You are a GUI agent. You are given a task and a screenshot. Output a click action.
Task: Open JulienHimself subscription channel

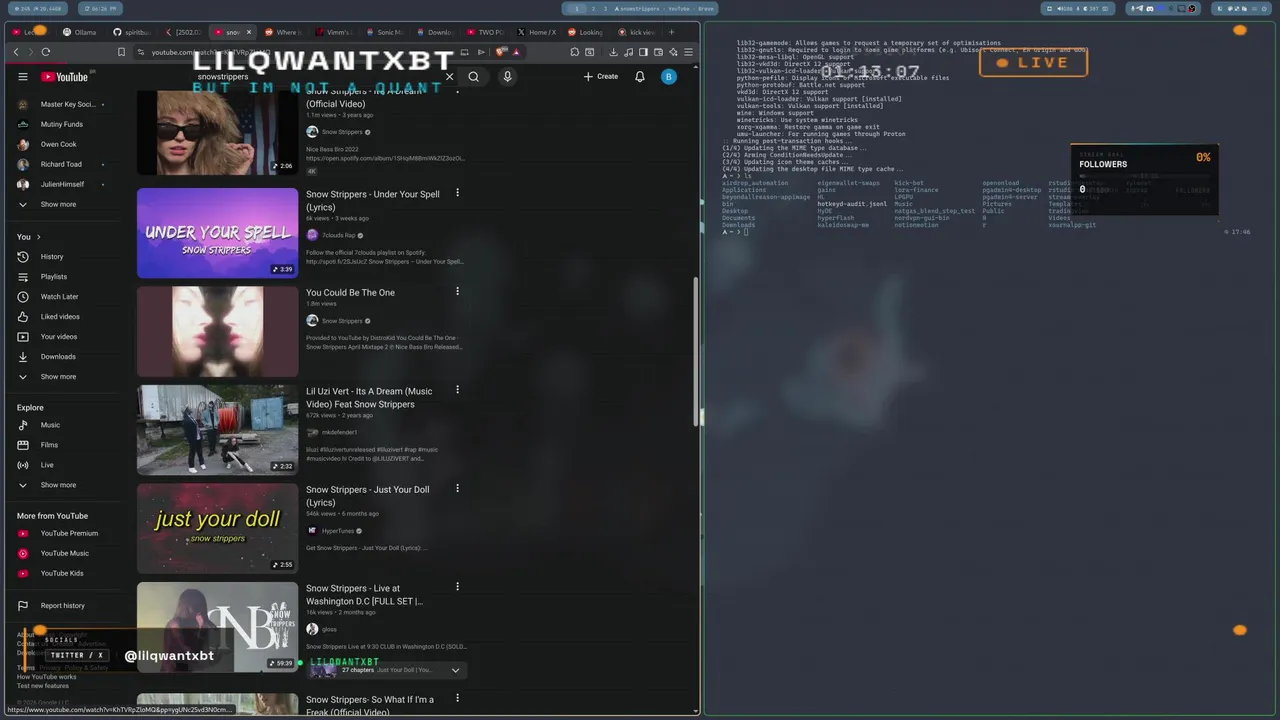[62, 184]
